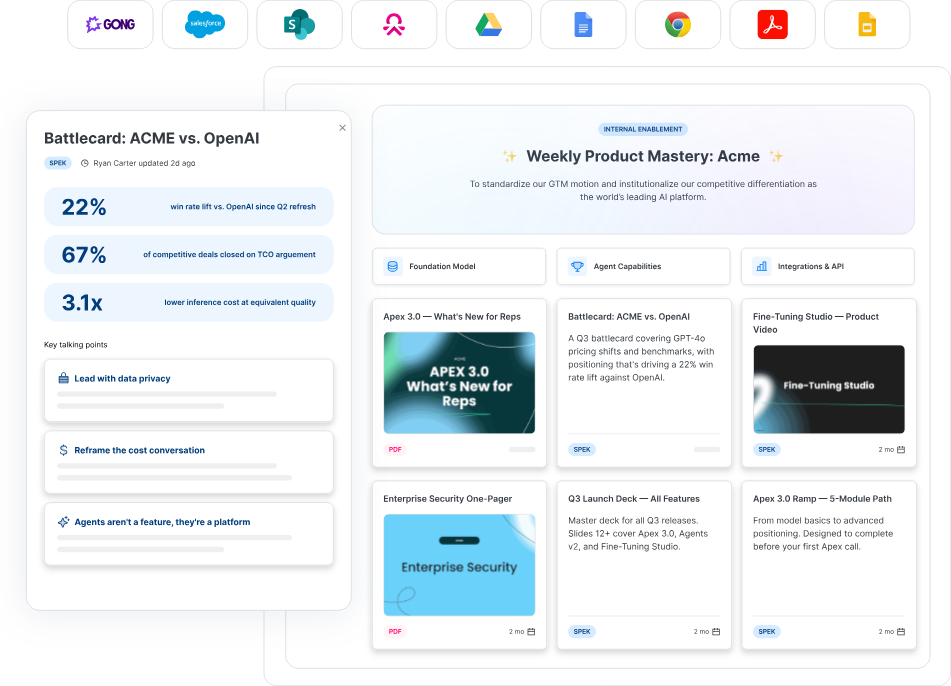Switch to the Agent Capabilities tab
Screen dimensions: 951x686
pyautogui.click(x=644, y=266)
